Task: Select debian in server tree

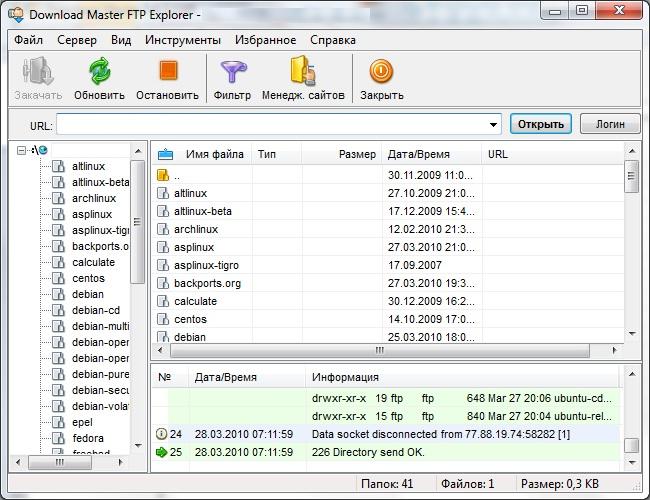Action: tap(88, 294)
